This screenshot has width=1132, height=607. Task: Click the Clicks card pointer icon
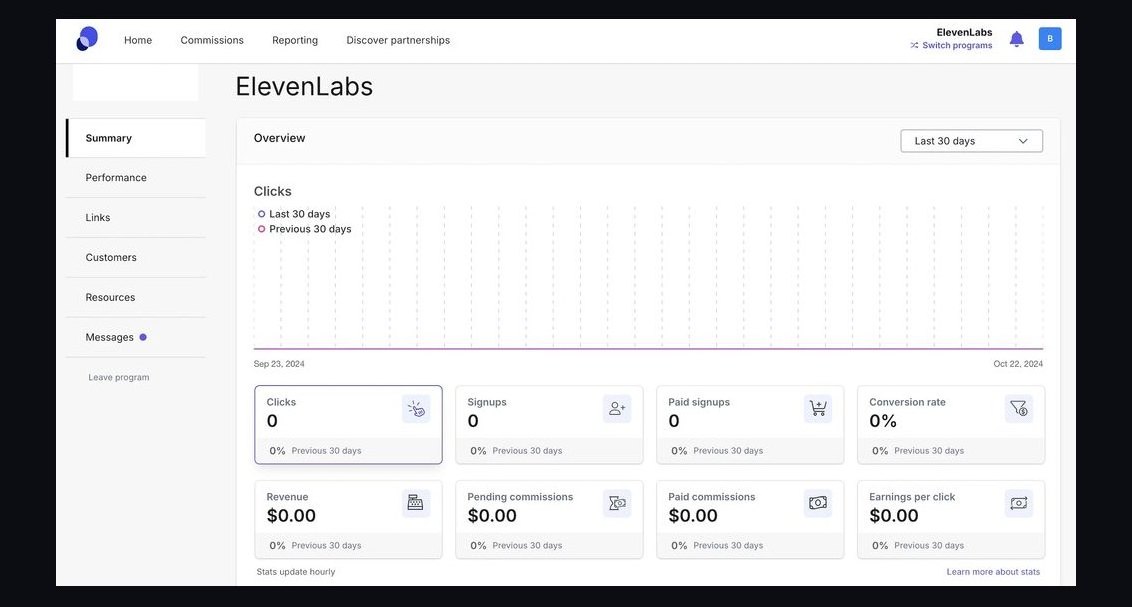tap(416, 409)
